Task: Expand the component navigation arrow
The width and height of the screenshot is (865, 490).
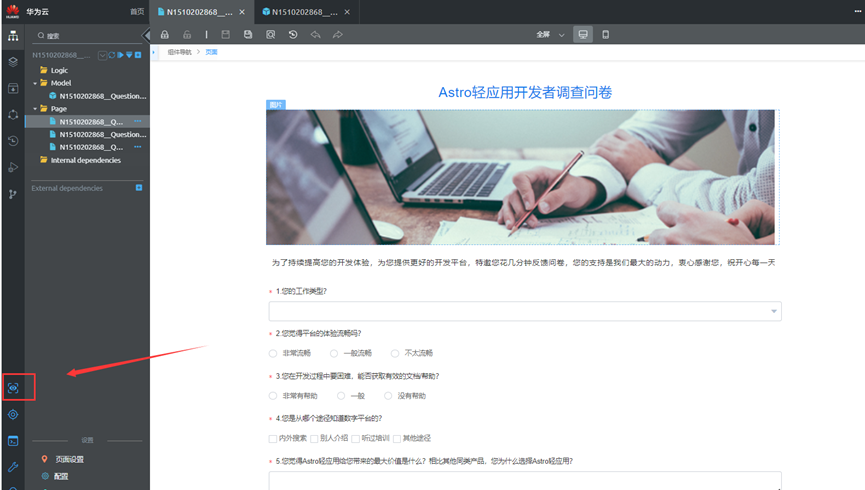Action: click(x=154, y=52)
